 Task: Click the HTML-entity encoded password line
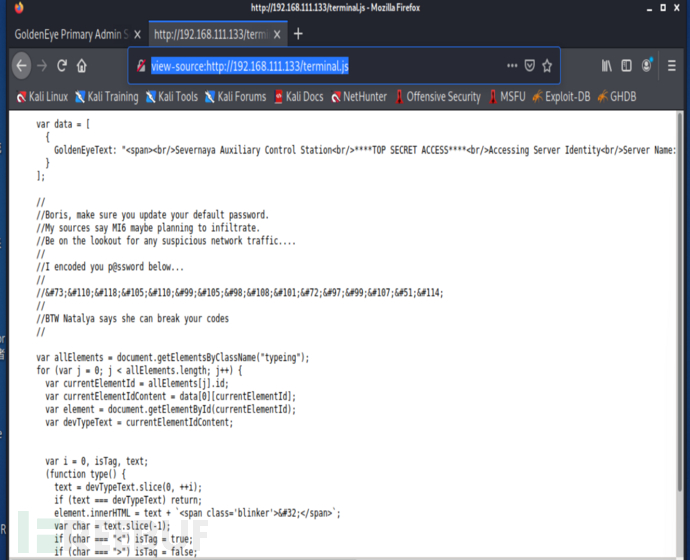click(240, 293)
